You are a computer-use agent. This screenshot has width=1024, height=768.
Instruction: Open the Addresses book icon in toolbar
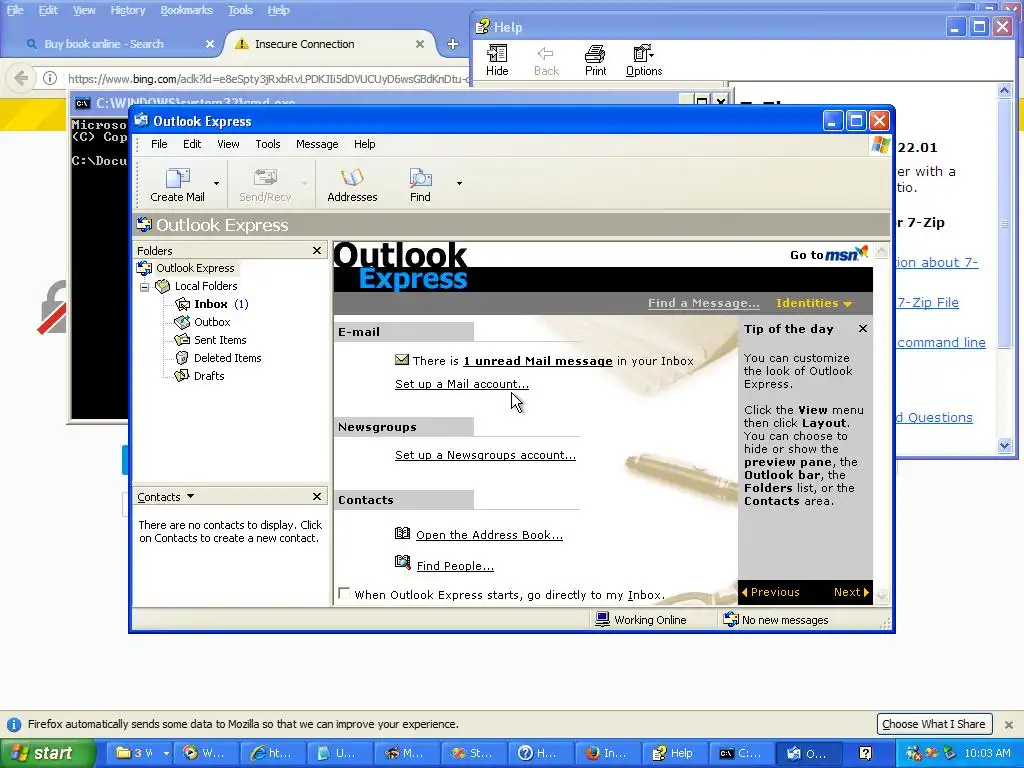(352, 178)
